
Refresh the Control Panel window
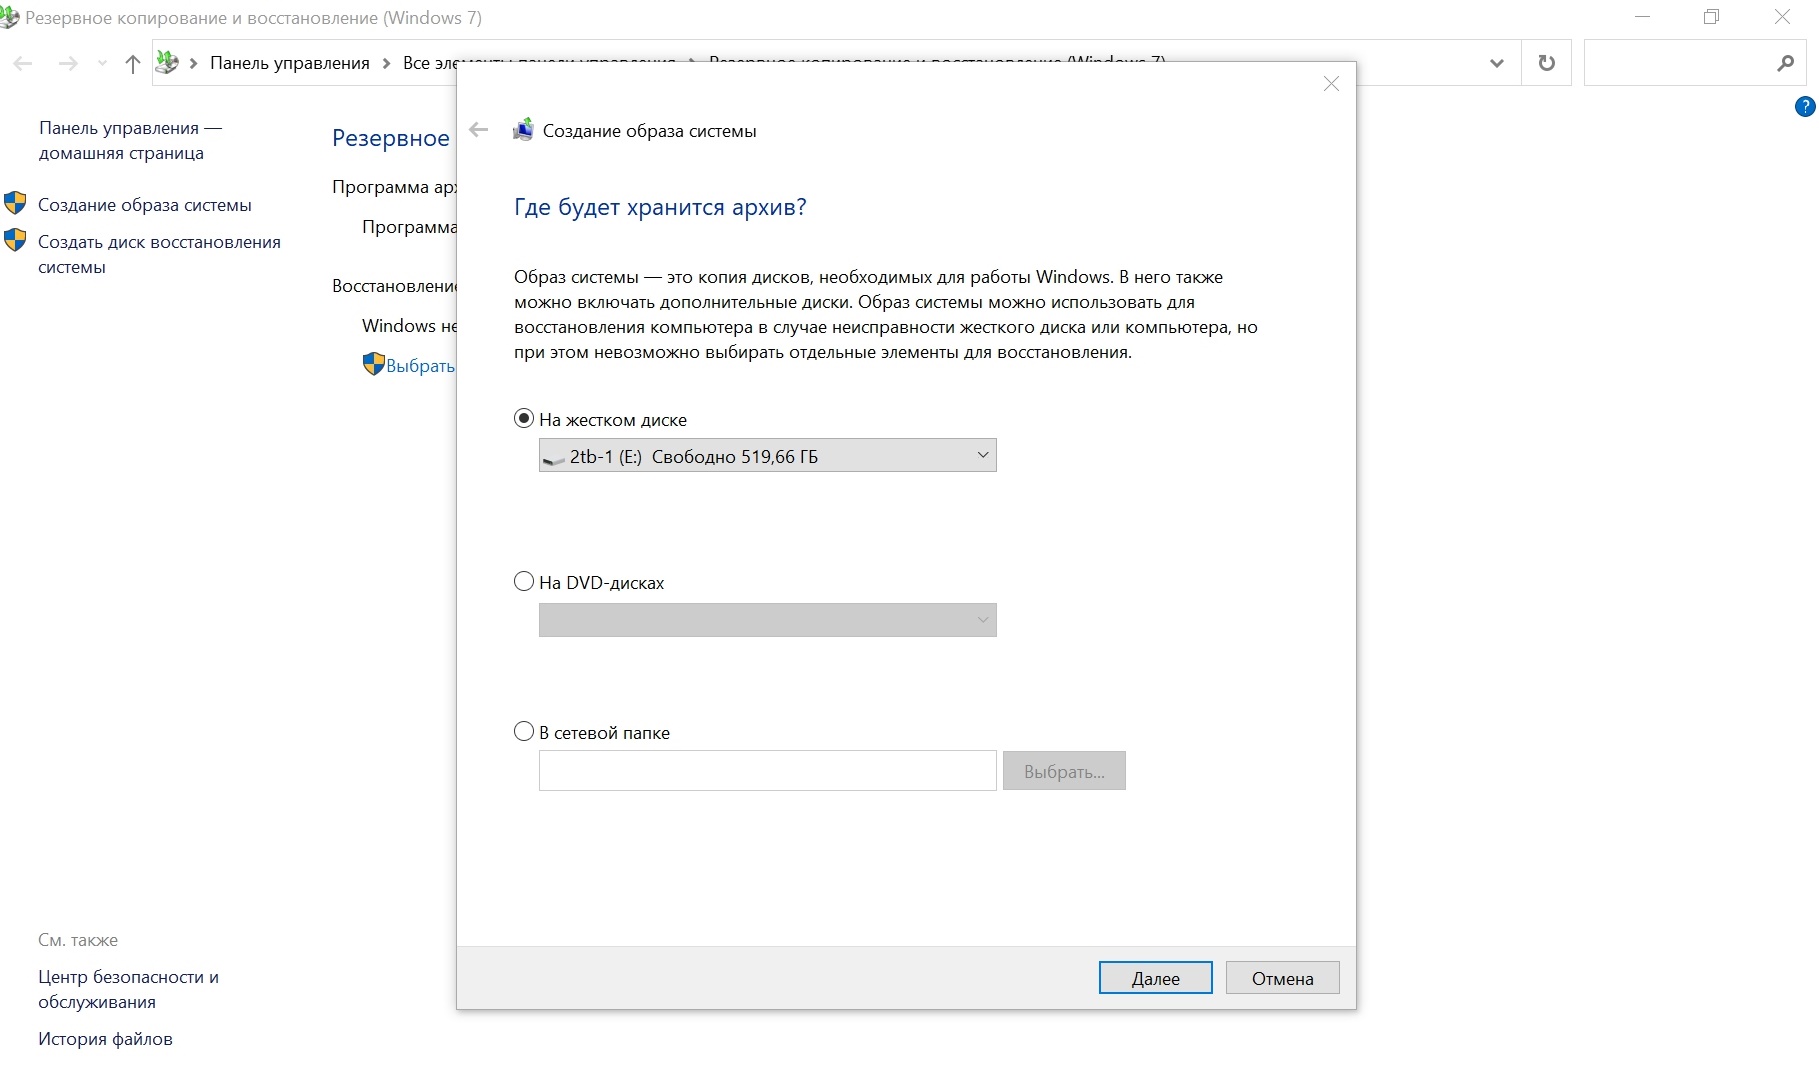1546,63
